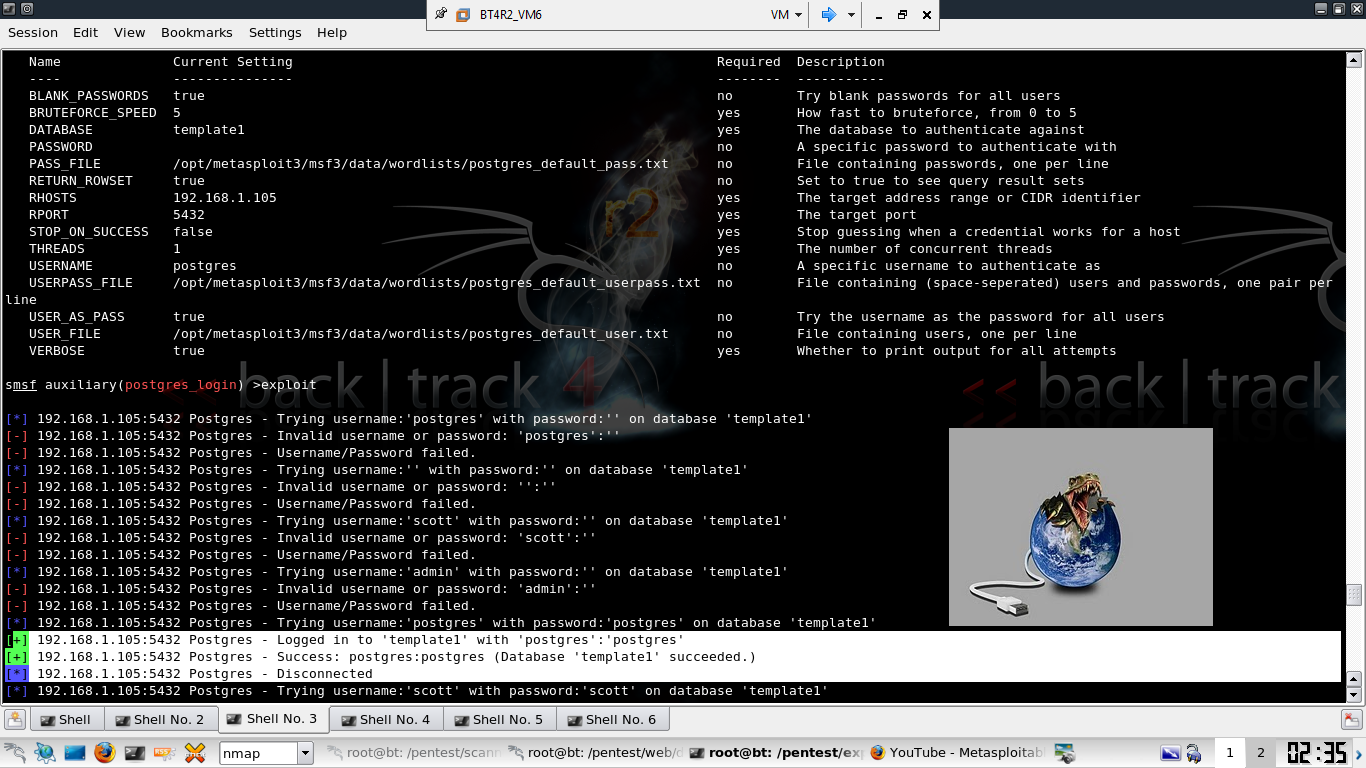This screenshot has width=1366, height=768.
Task: Click the orange X panel icon
Action: [195, 752]
